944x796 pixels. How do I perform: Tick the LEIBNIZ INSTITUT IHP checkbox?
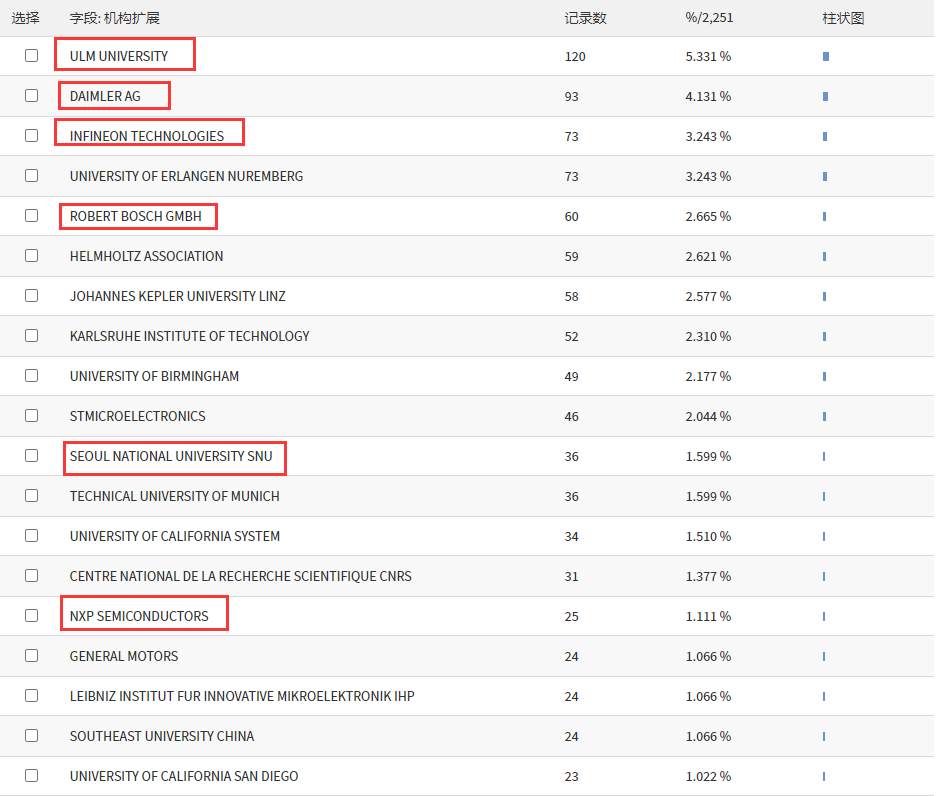click(31, 695)
